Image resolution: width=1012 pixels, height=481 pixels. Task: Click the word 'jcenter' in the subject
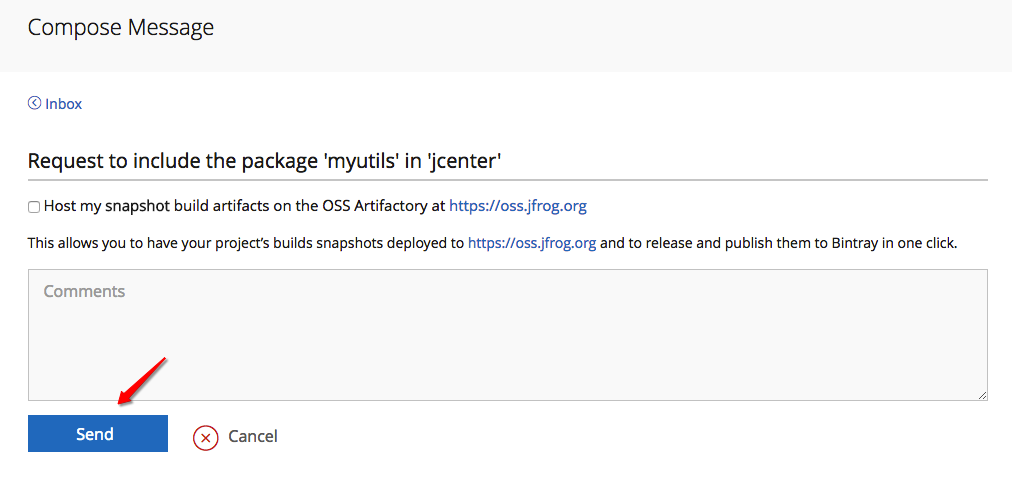point(464,161)
